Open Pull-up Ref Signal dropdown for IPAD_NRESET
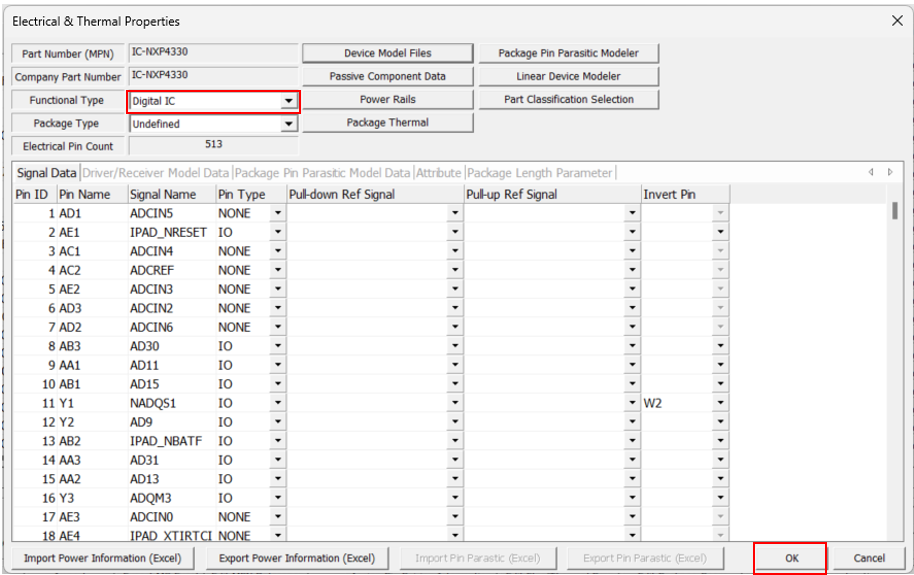 pos(632,232)
